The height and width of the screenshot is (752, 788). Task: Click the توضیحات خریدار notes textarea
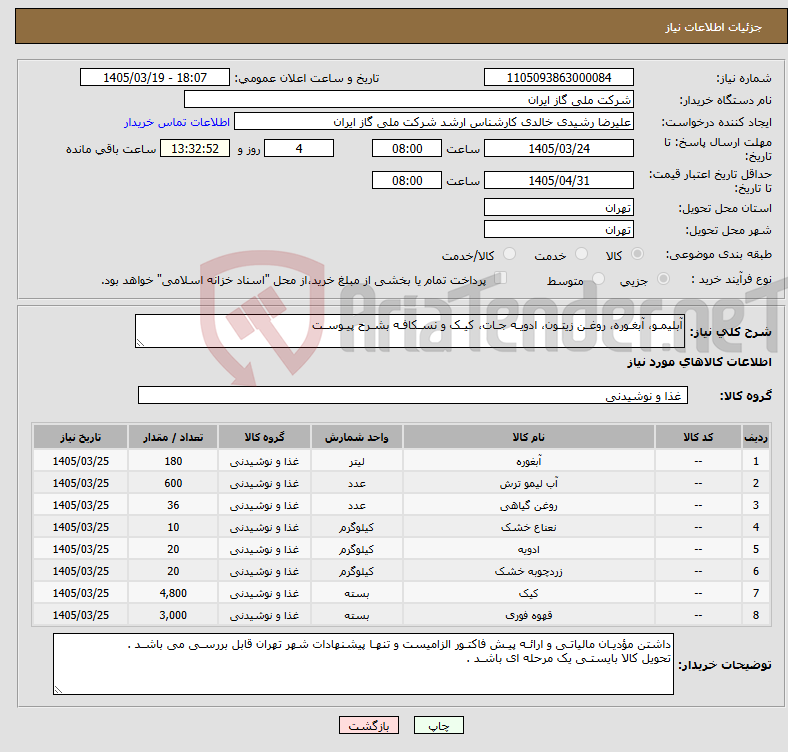[x=363, y=664]
